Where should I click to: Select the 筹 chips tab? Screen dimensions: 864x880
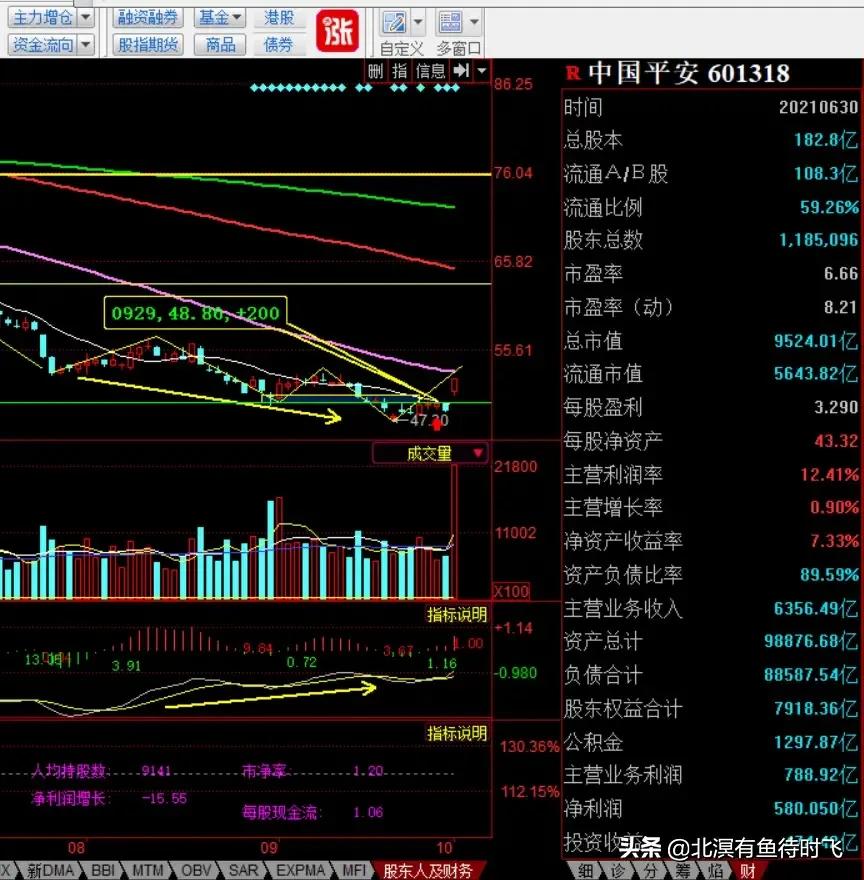(683, 870)
